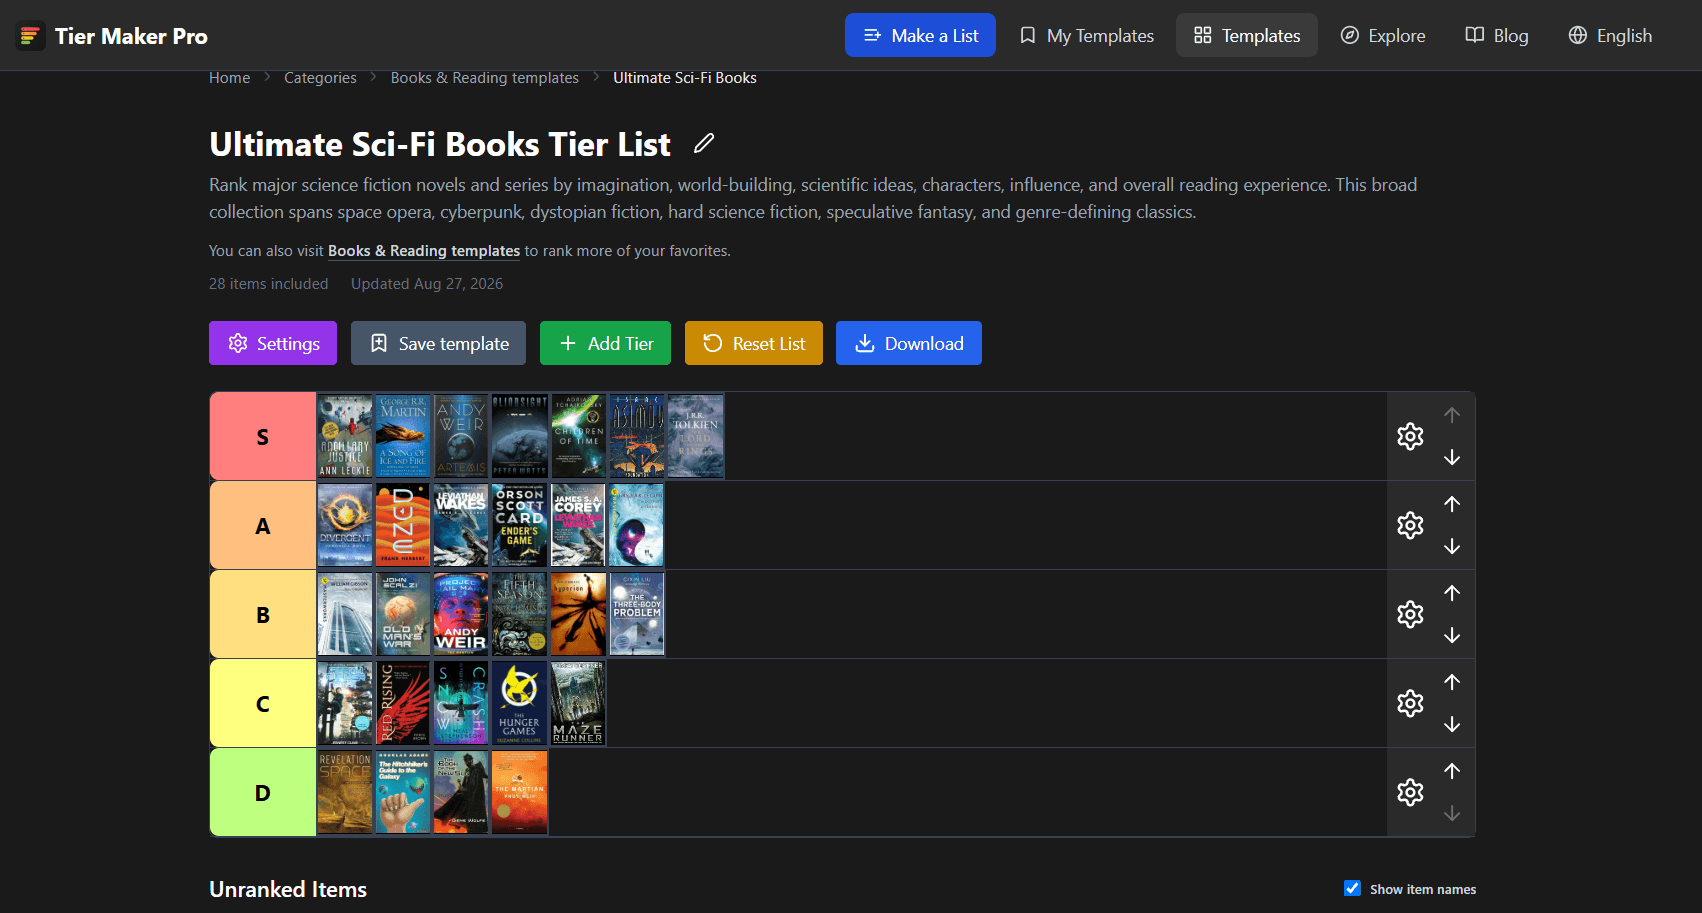The height and width of the screenshot is (913, 1702).
Task: Select Leviathan Wakes cover
Action: (461, 525)
